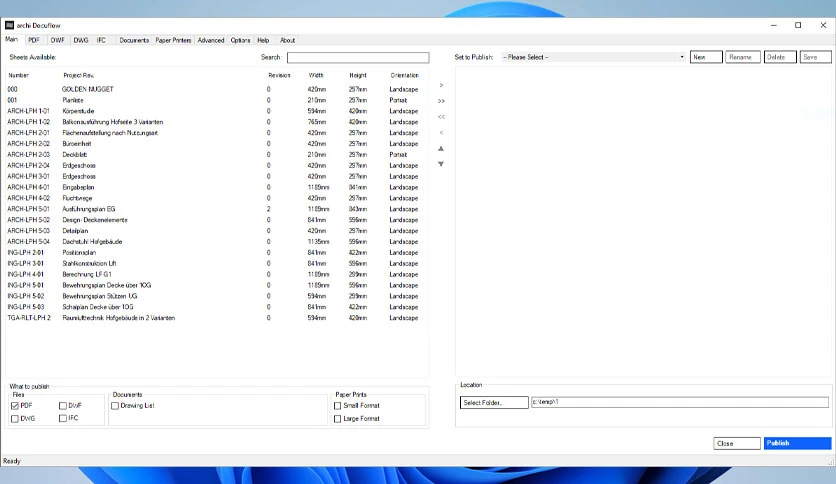
Task: Click the Save set button
Action: click(815, 57)
